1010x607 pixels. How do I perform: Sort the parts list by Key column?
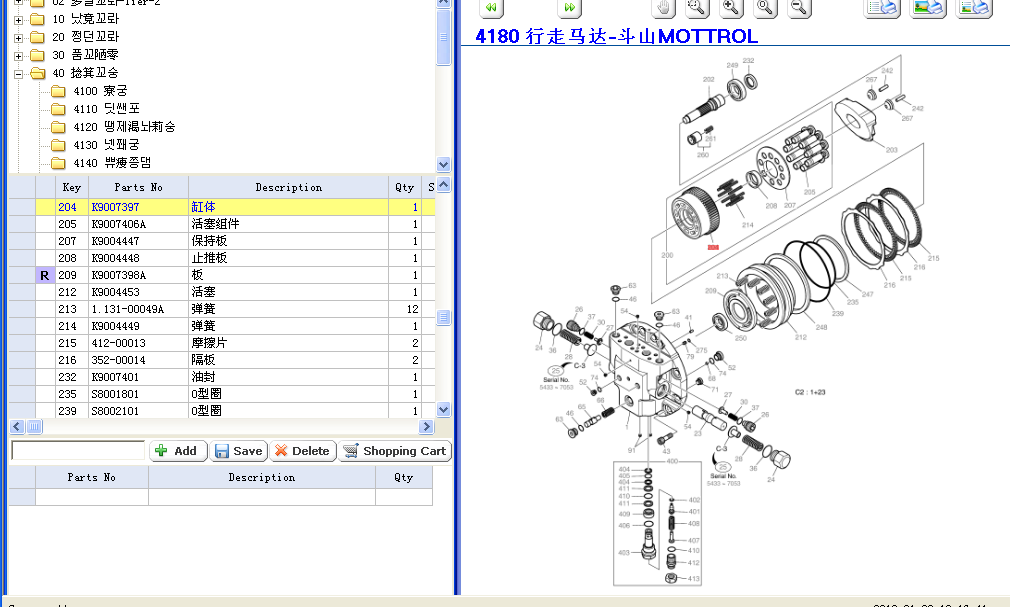click(71, 188)
